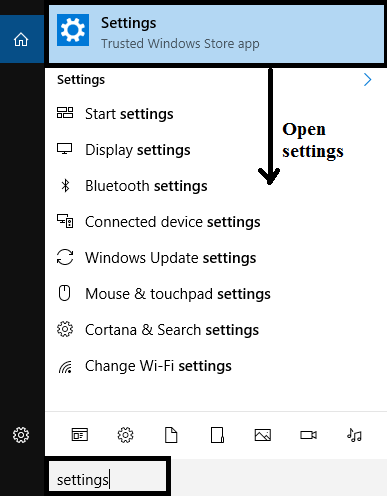Click the Wi-Fi signal icon
Viewport: 387px width, 496px height.
pyautogui.click(x=65, y=367)
